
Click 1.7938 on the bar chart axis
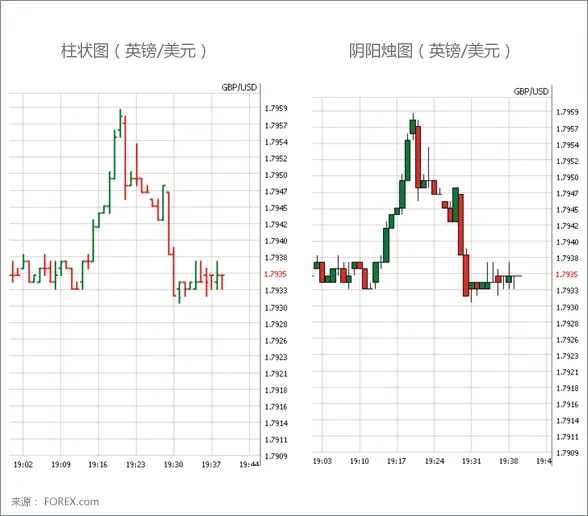pyautogui.click(x=276, y=258)
